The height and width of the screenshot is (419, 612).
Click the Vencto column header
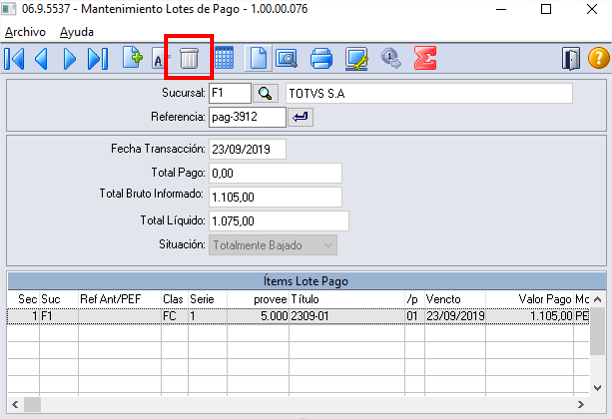click(x=455, y=299)
